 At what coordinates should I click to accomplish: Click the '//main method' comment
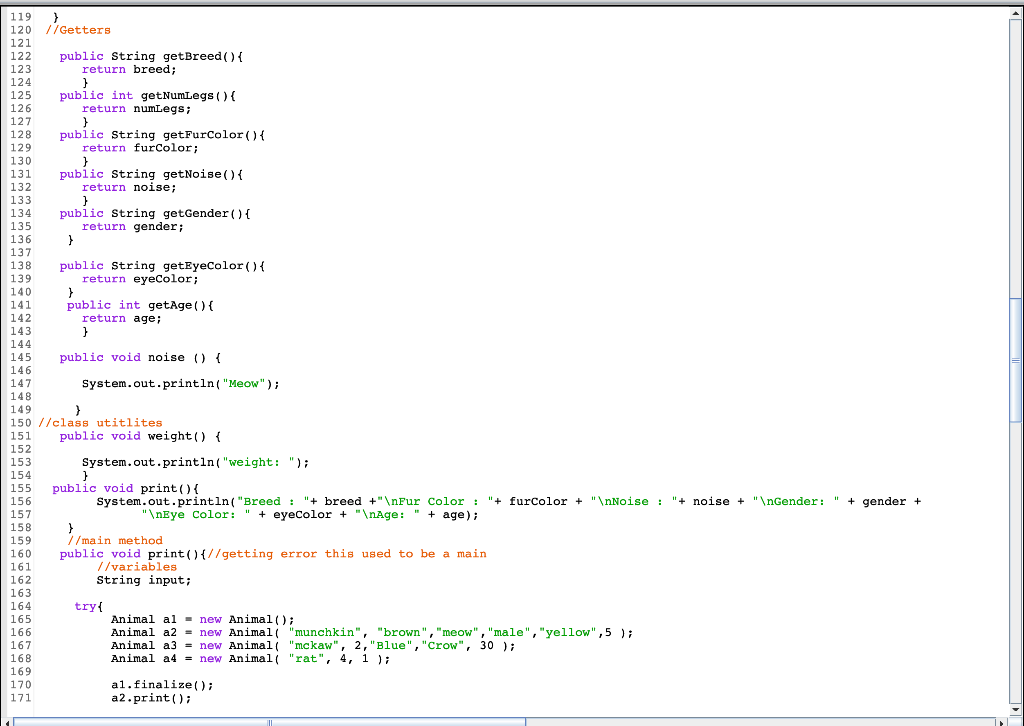pos(115,540)
